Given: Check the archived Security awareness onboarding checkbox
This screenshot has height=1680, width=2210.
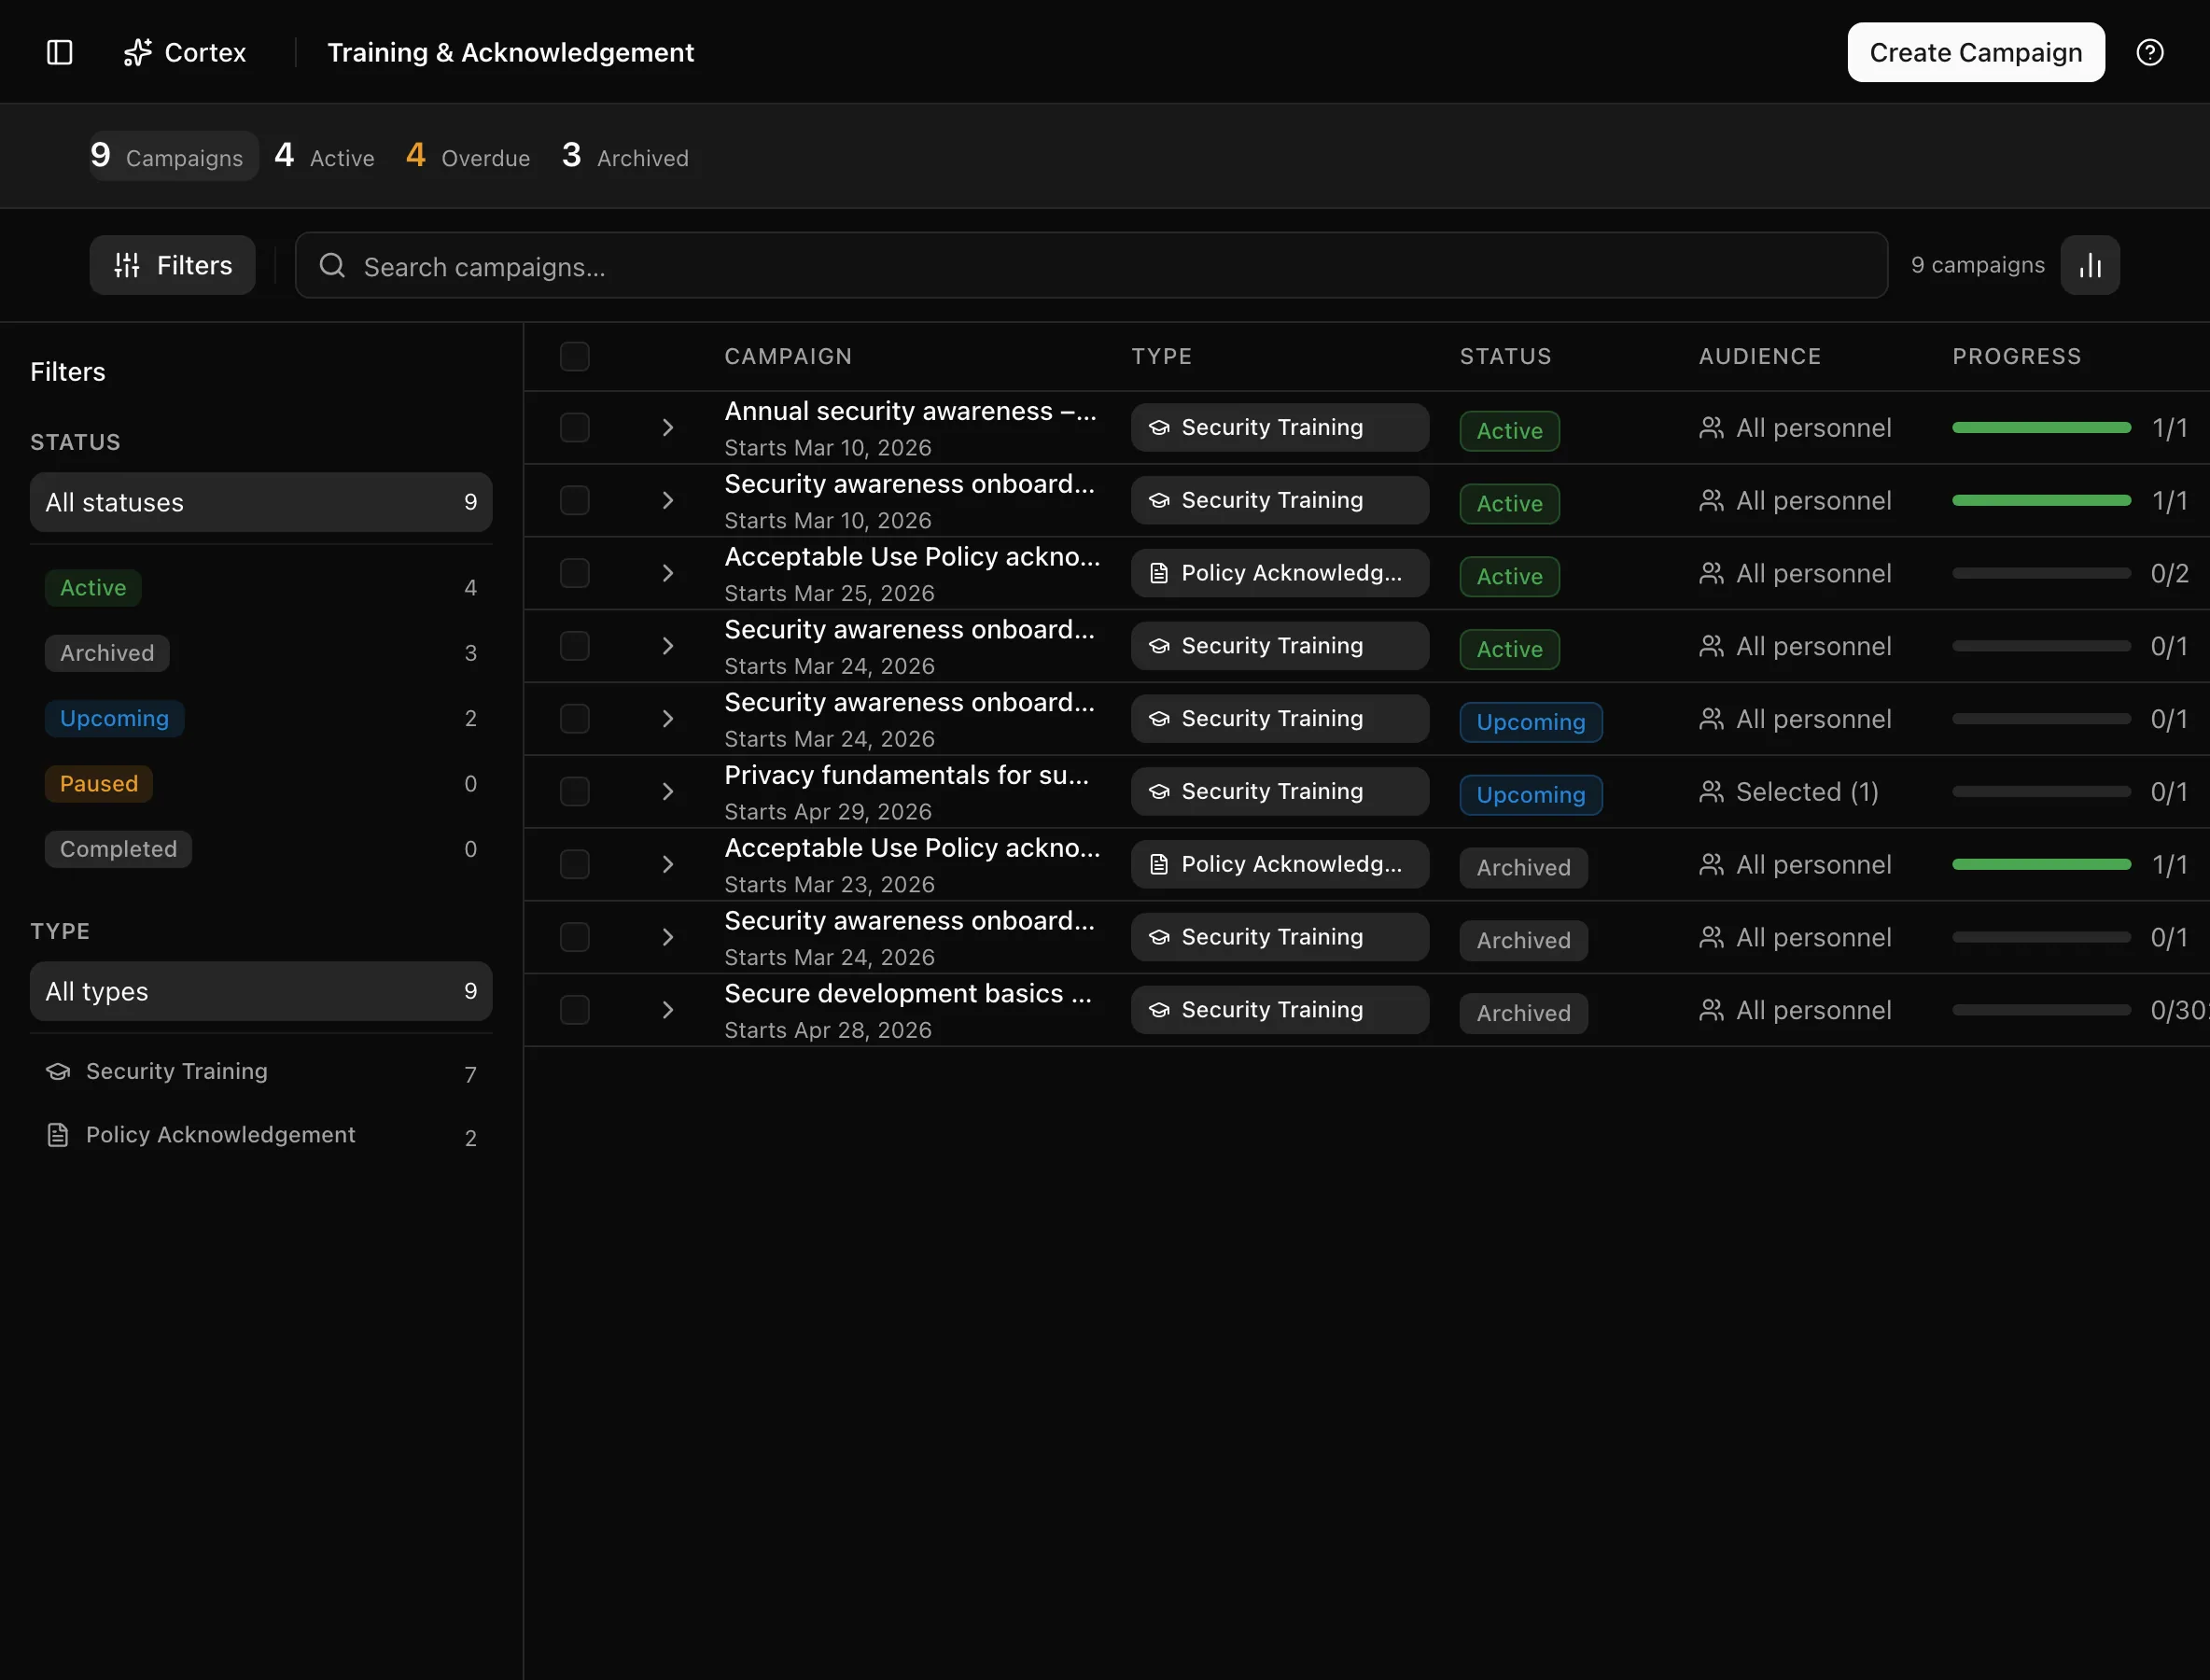Looking at the screenshot, I should [575, 937].
